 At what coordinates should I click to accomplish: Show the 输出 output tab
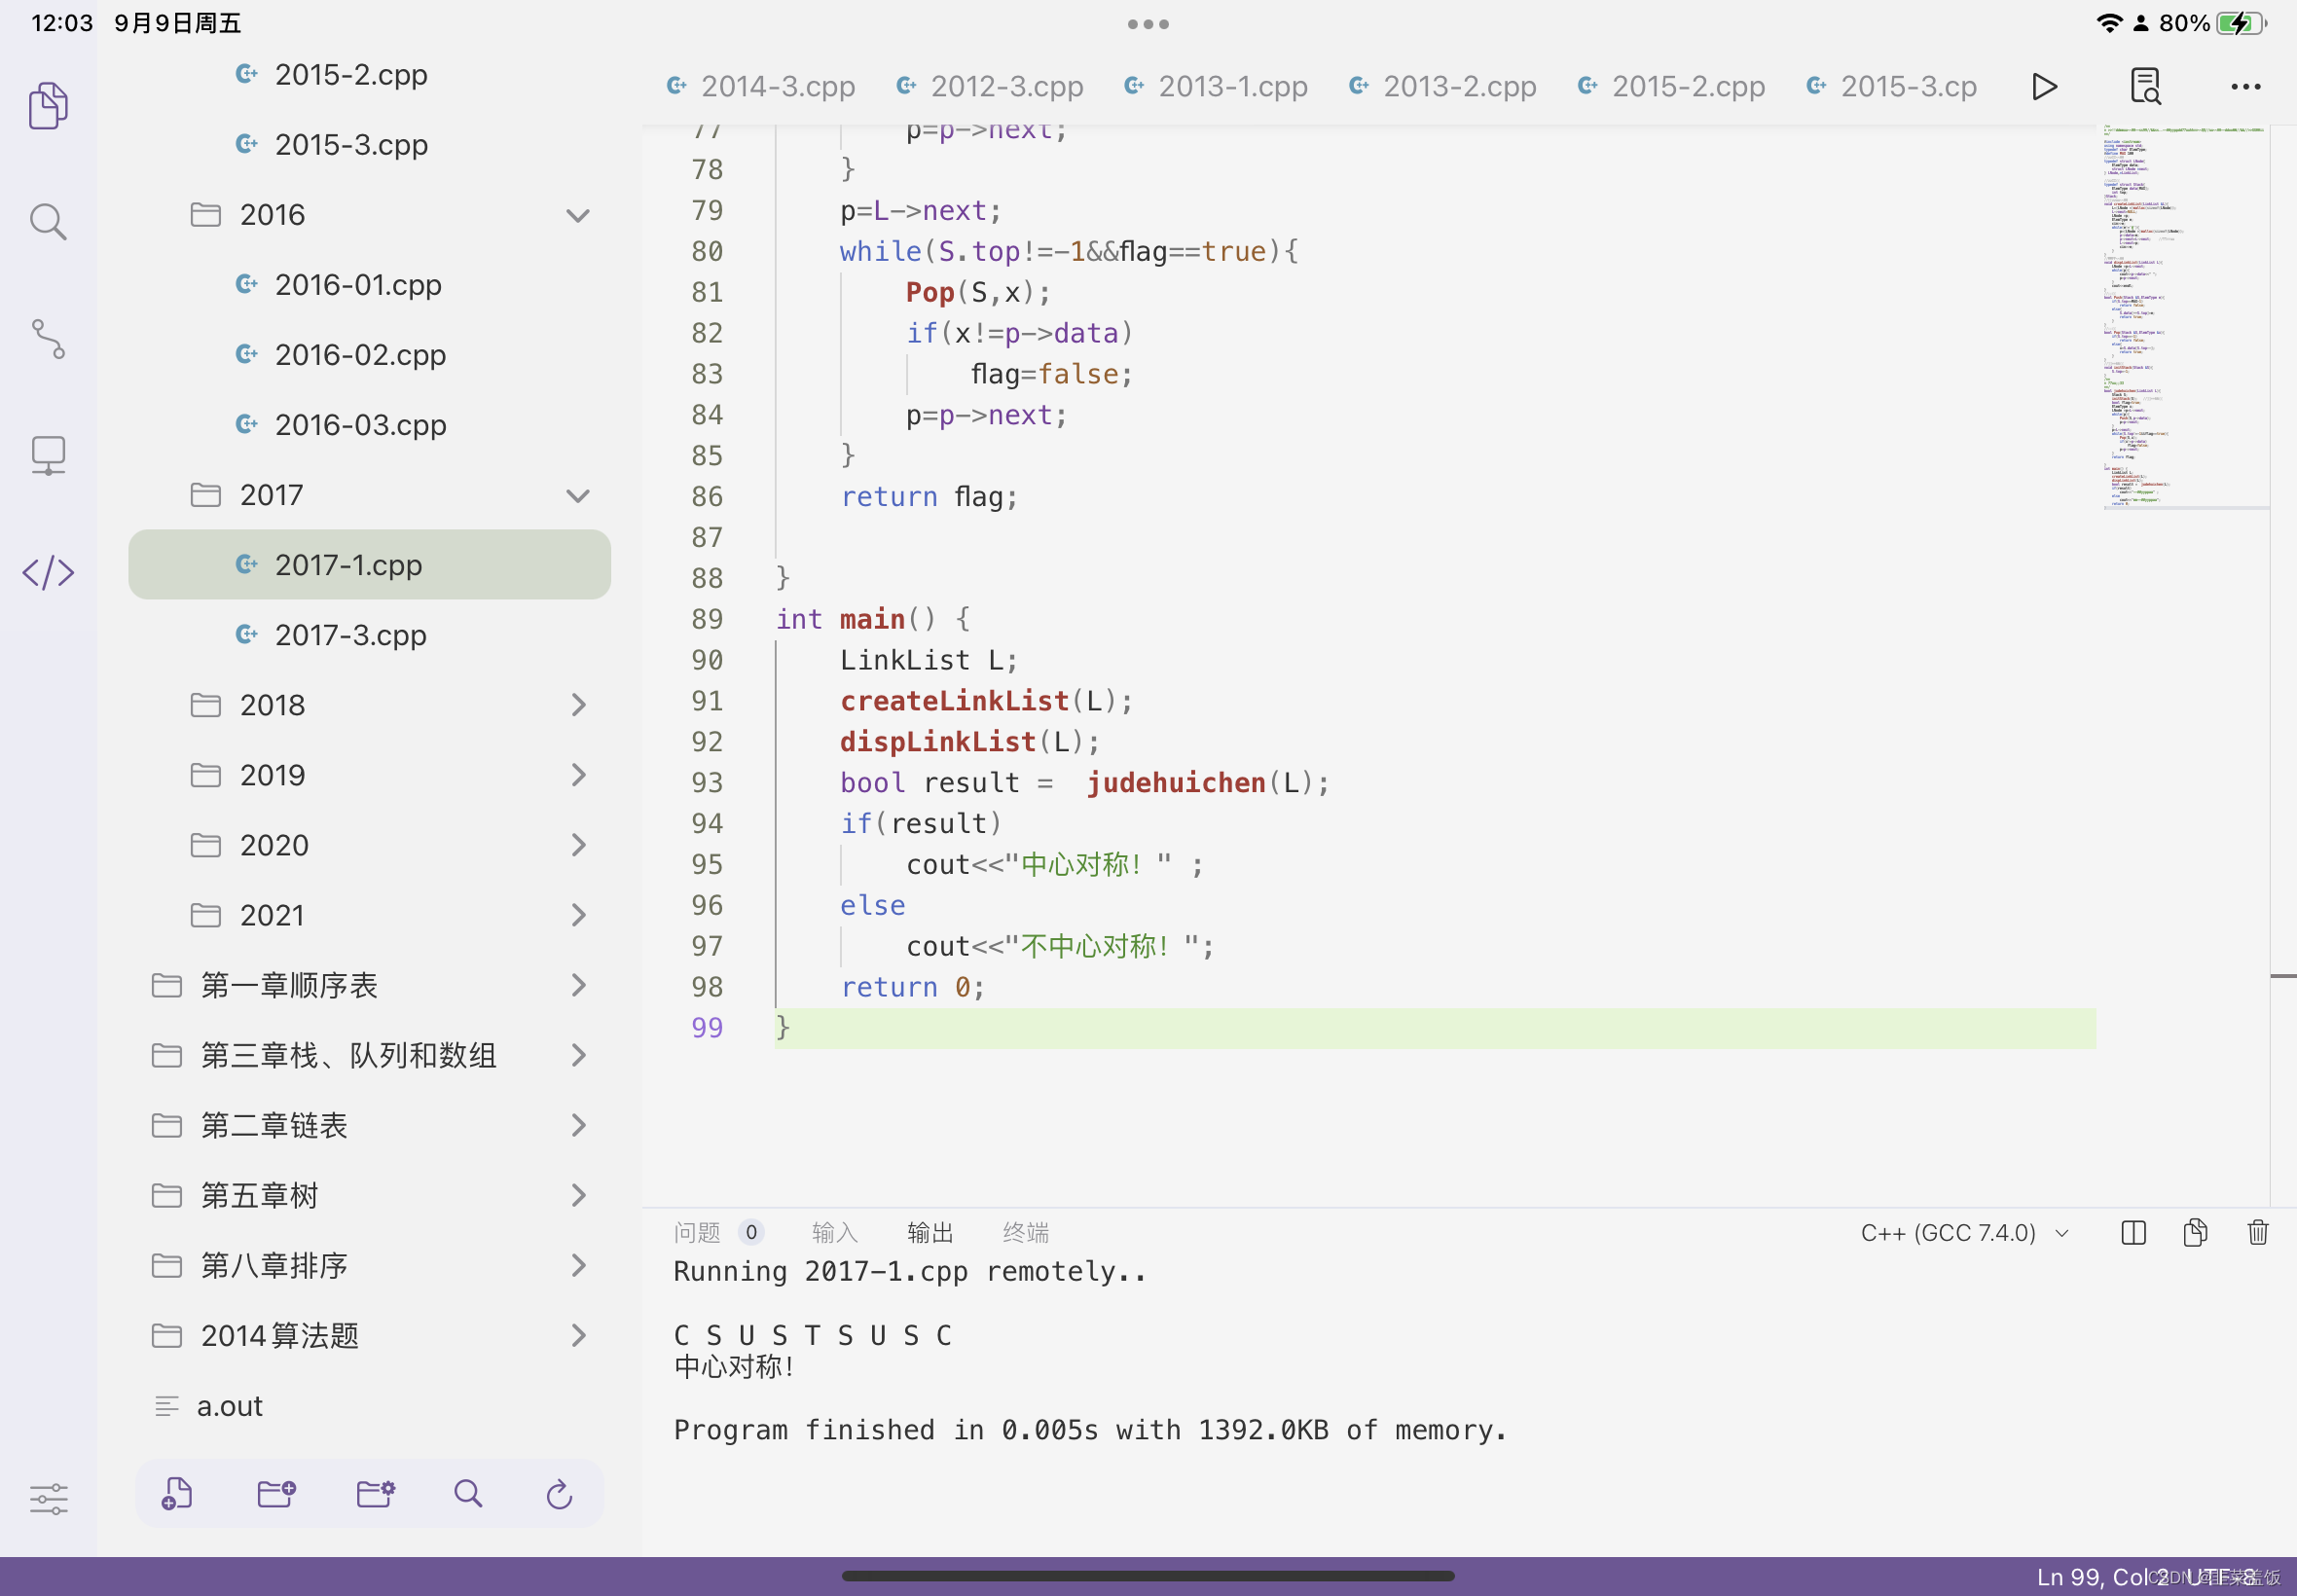pyautogui.click(x=930, y=1233)
